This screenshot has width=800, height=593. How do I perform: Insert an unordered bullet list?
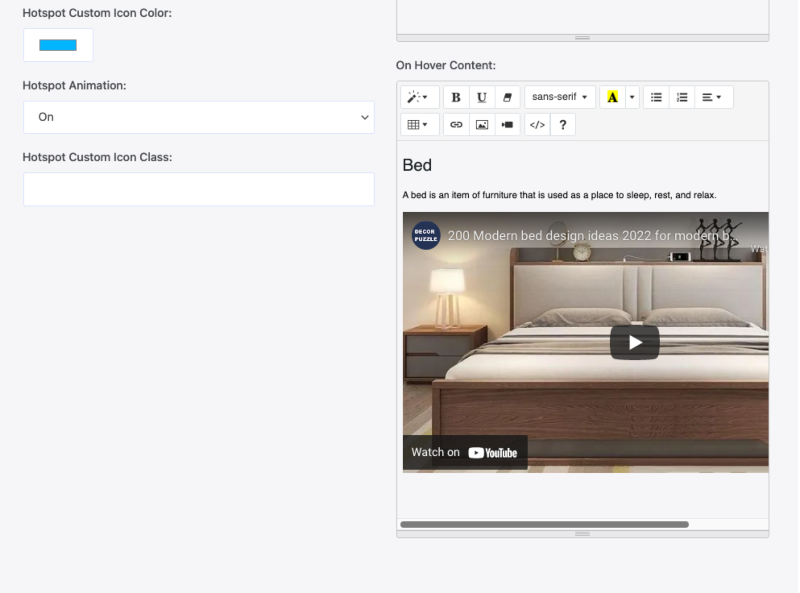tap(656, 97)
